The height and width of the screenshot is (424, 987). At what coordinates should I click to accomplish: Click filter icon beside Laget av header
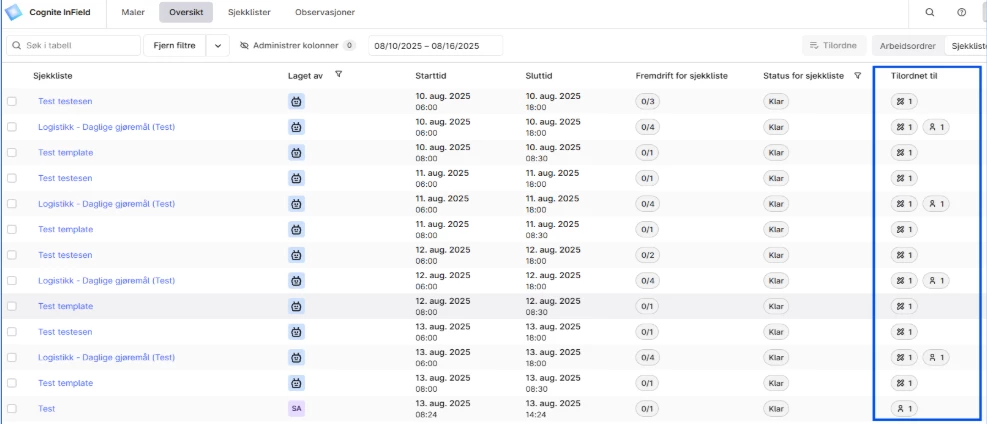(x=339, y=75)
